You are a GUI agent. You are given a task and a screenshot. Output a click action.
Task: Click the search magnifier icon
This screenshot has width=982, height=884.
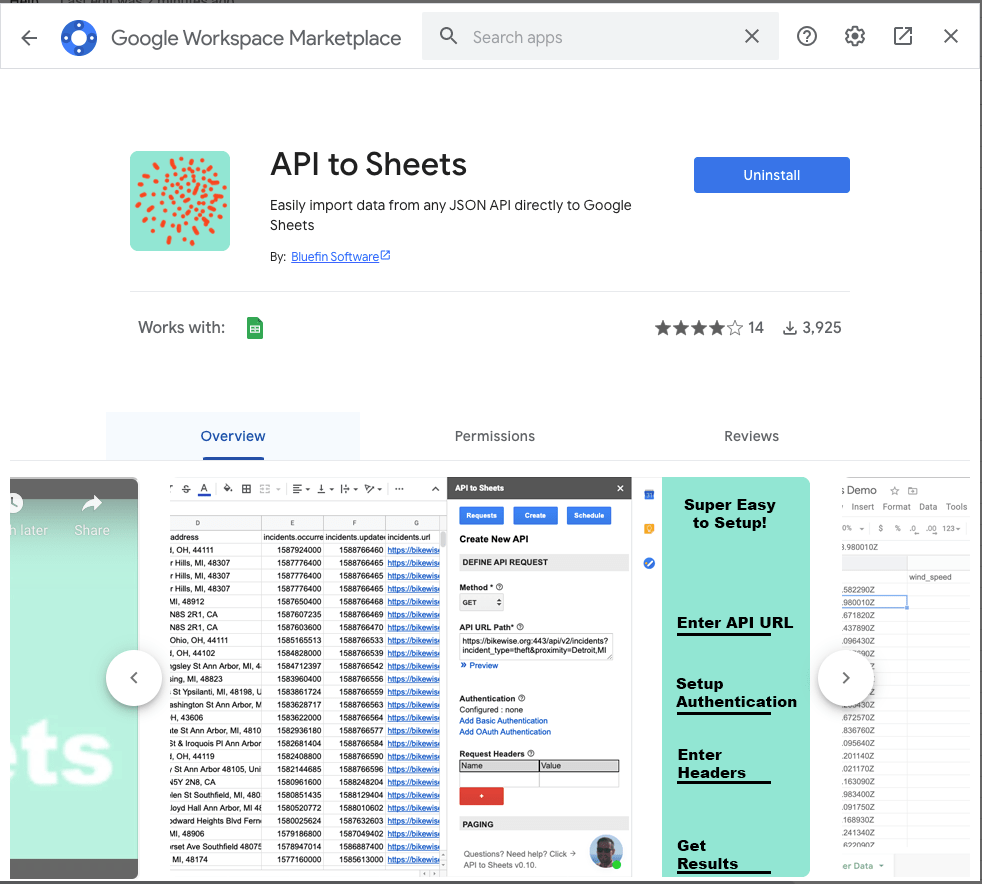(x=448, y=36)
